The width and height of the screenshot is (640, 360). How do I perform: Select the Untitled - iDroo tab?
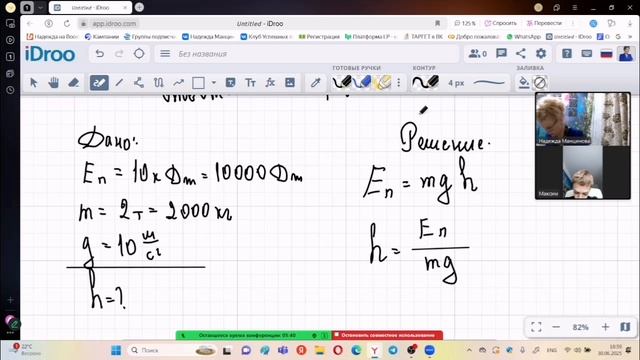coord(89,7)
